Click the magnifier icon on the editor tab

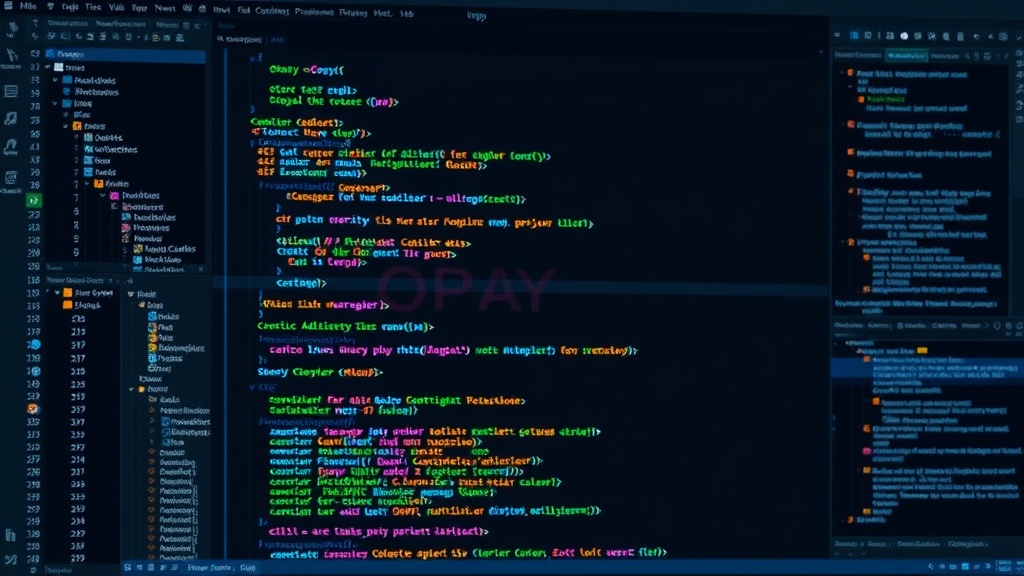click(220, 39)
